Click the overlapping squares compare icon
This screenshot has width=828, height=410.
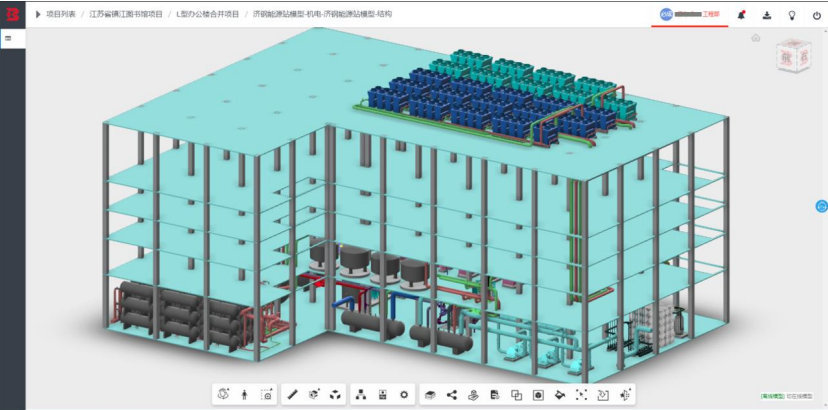tap(516, 395)
